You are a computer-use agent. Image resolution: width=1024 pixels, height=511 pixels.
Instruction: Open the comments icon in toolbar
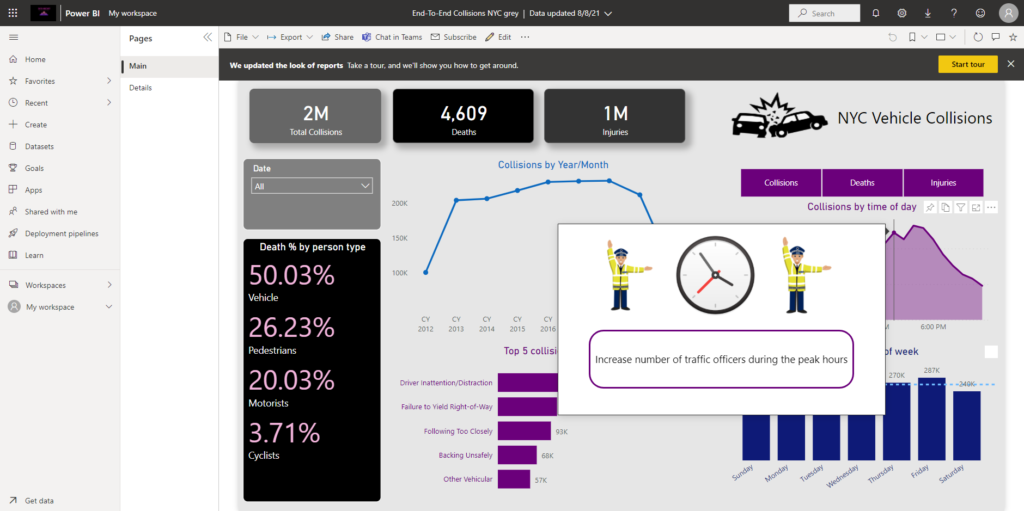coord(995,37)
